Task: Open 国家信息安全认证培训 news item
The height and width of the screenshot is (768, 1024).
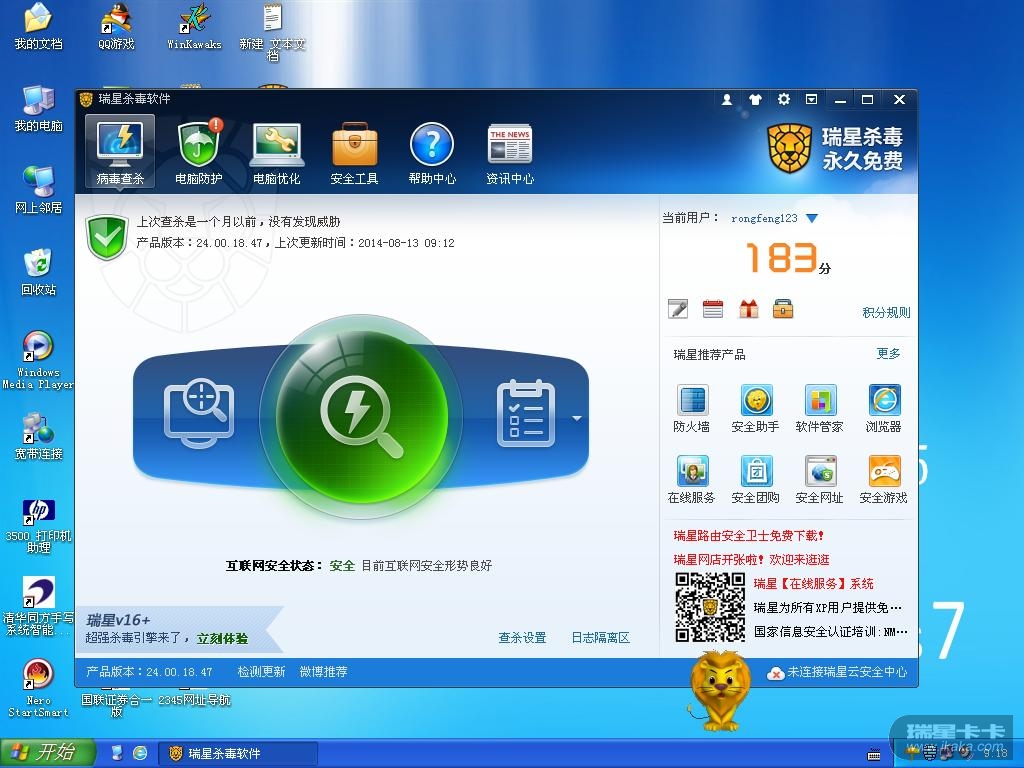Action: tap(830, 632)
